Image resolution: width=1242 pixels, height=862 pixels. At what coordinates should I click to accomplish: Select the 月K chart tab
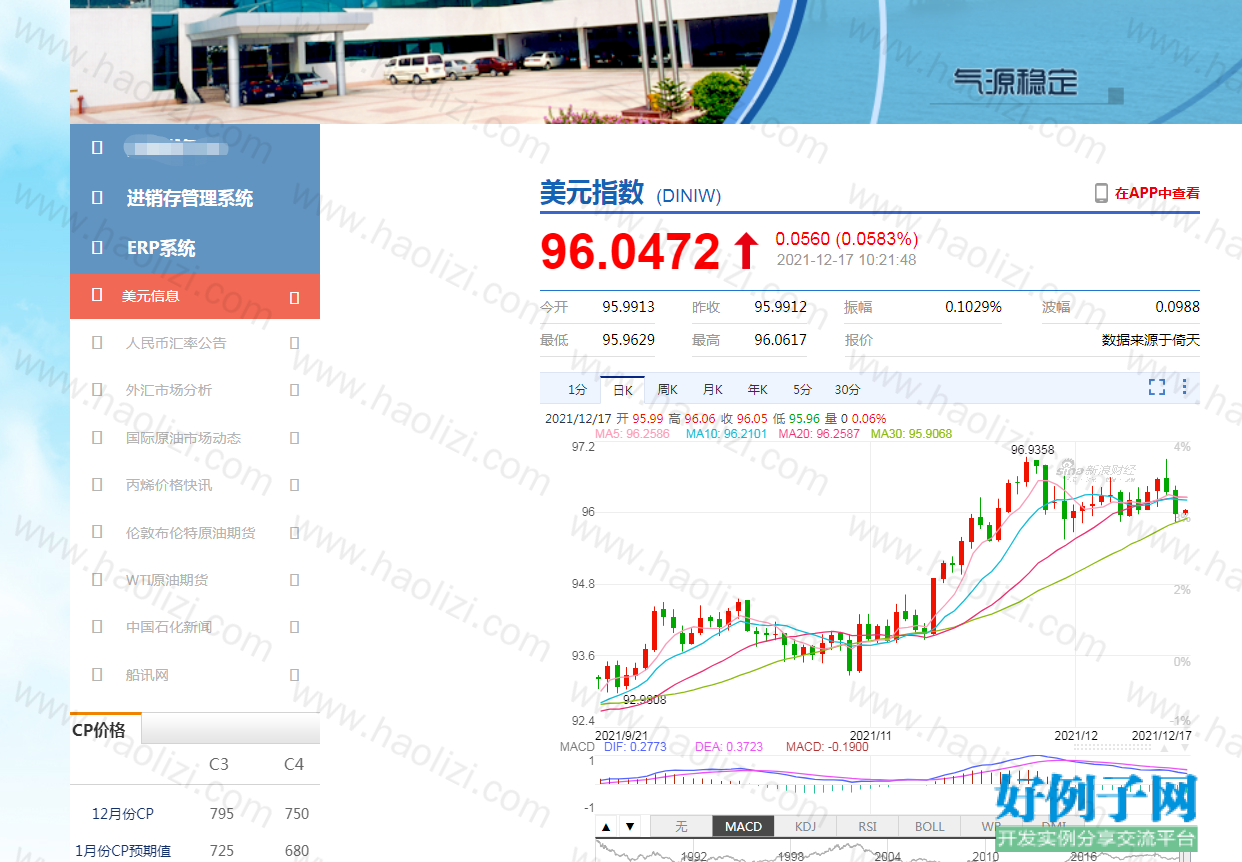[x=712, y=389]
